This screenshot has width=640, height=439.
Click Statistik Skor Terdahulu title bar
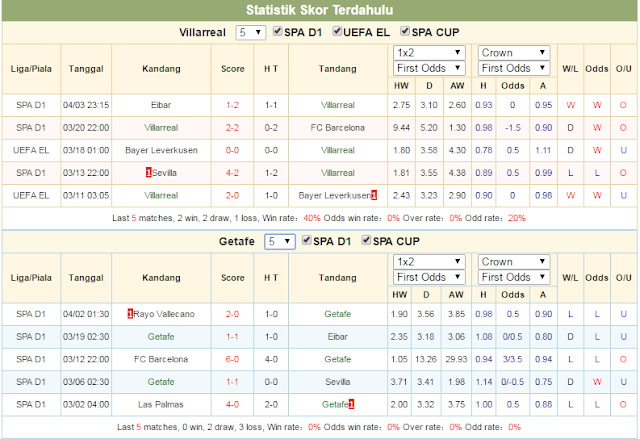tap(320, 10)
